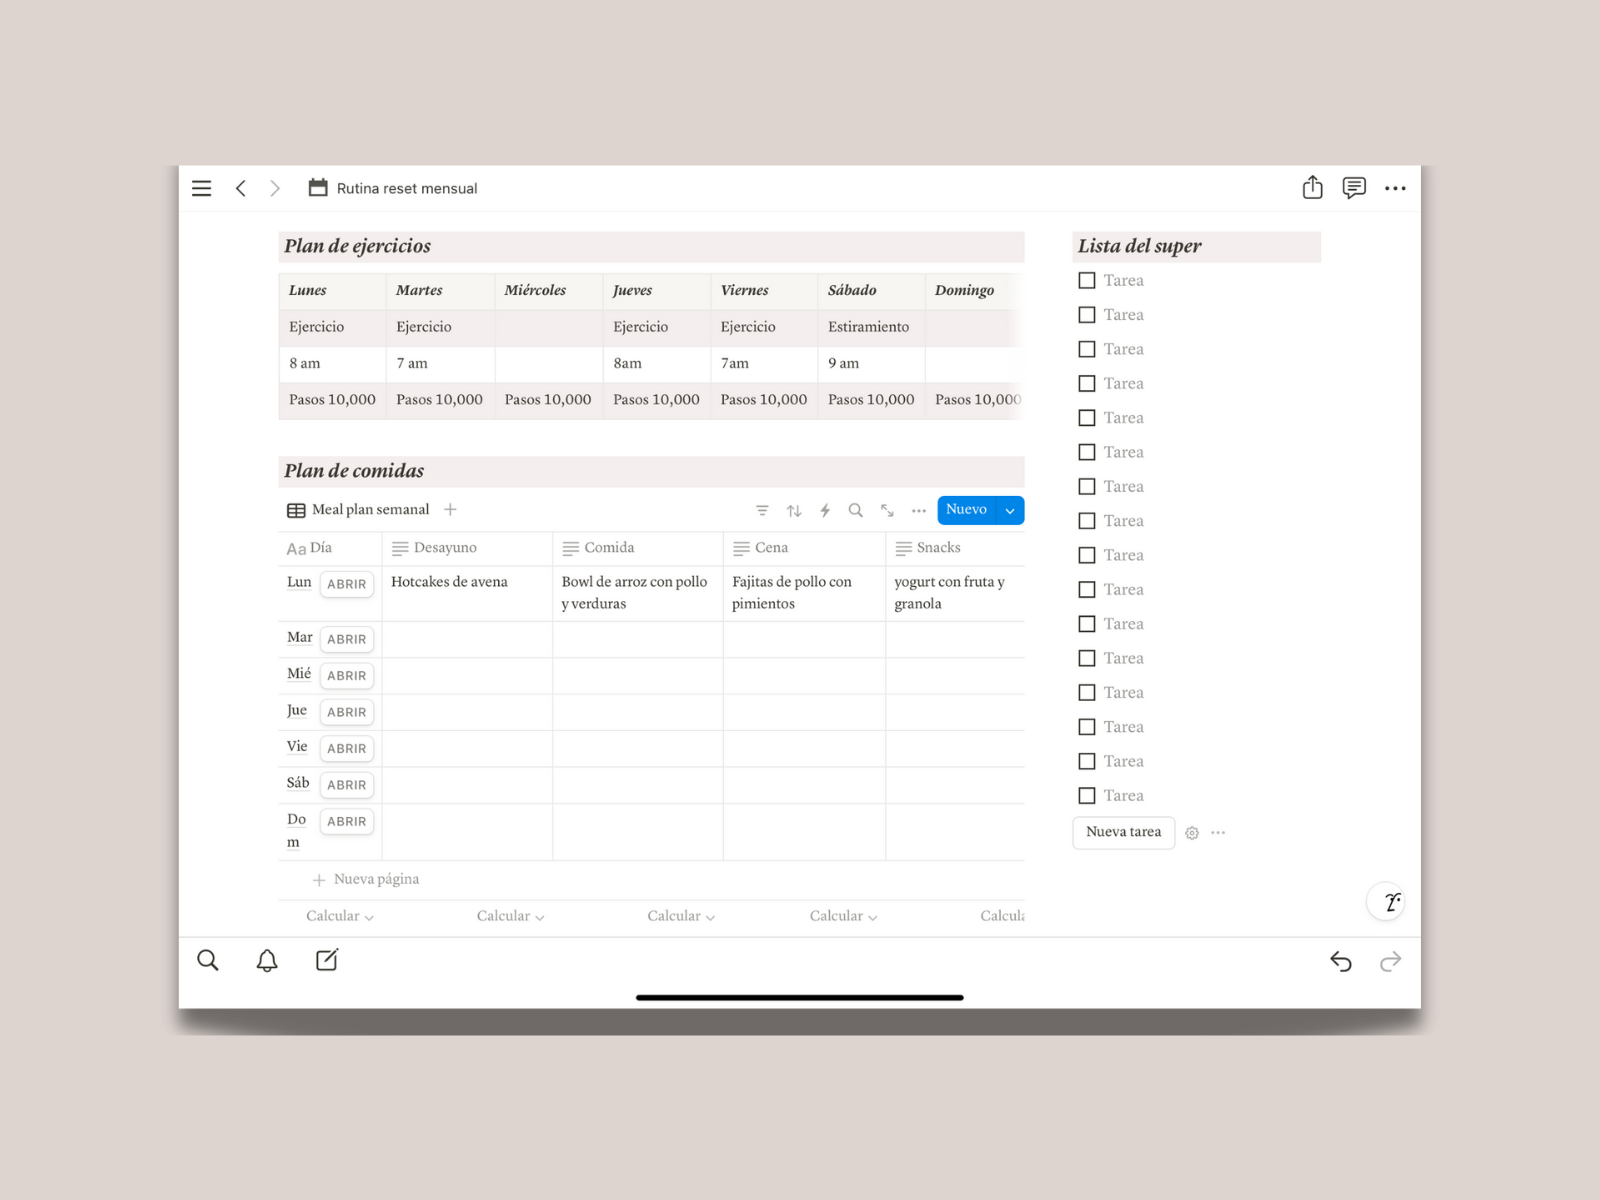Click the Miércoles header cell
This screenshot has height=1200, width=1600.
548,291
